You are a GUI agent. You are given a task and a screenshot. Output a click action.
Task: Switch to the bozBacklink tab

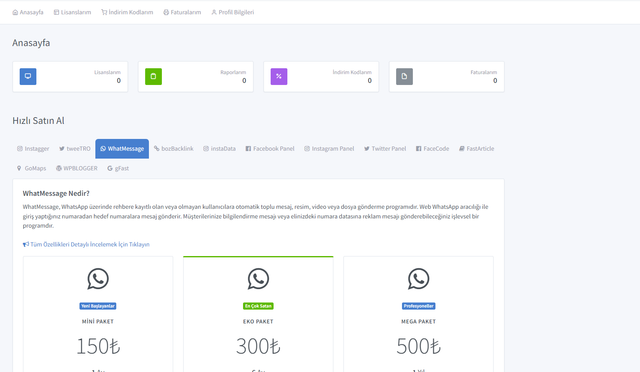pyautogui.click(x=173, y=149)
